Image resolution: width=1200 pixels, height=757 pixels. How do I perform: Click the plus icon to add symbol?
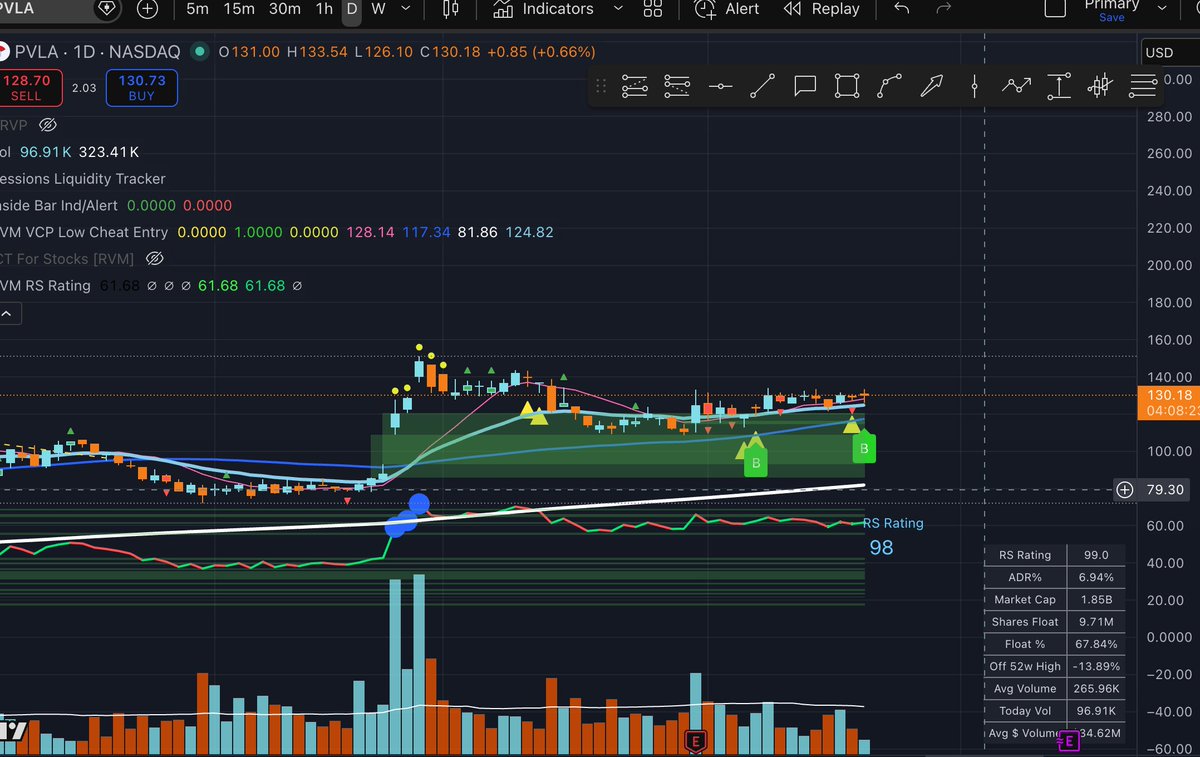[x=147, y=9]
